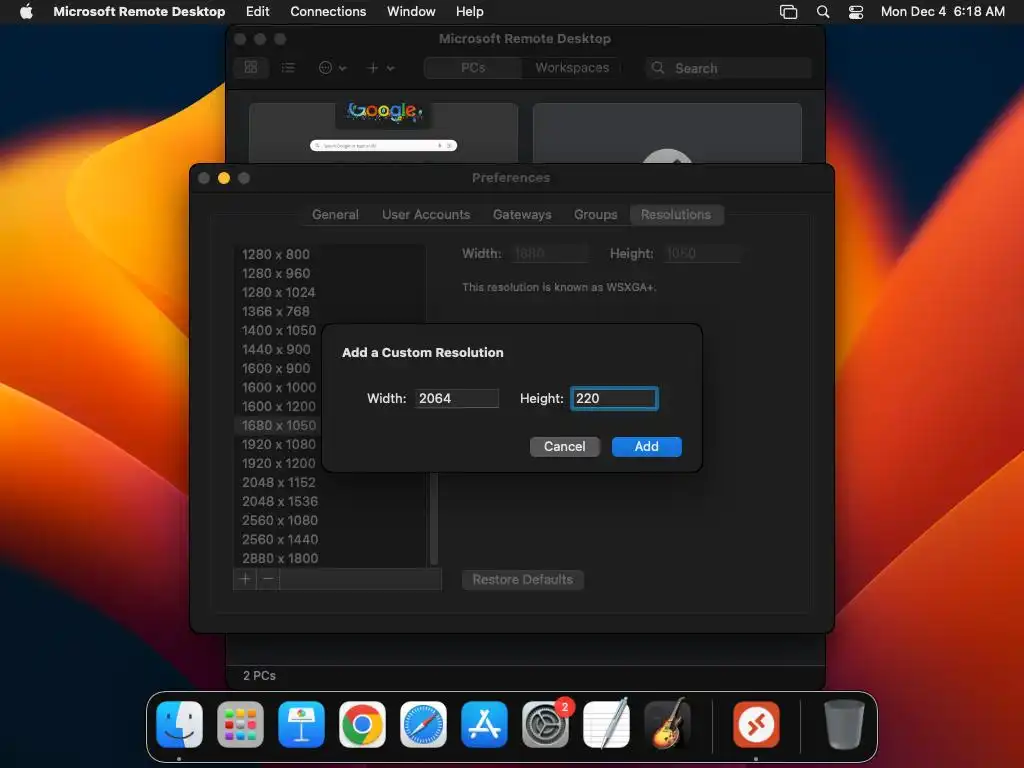Open Control Center from the menu bar
The image size is (1024, 768).
coord(856,12)
